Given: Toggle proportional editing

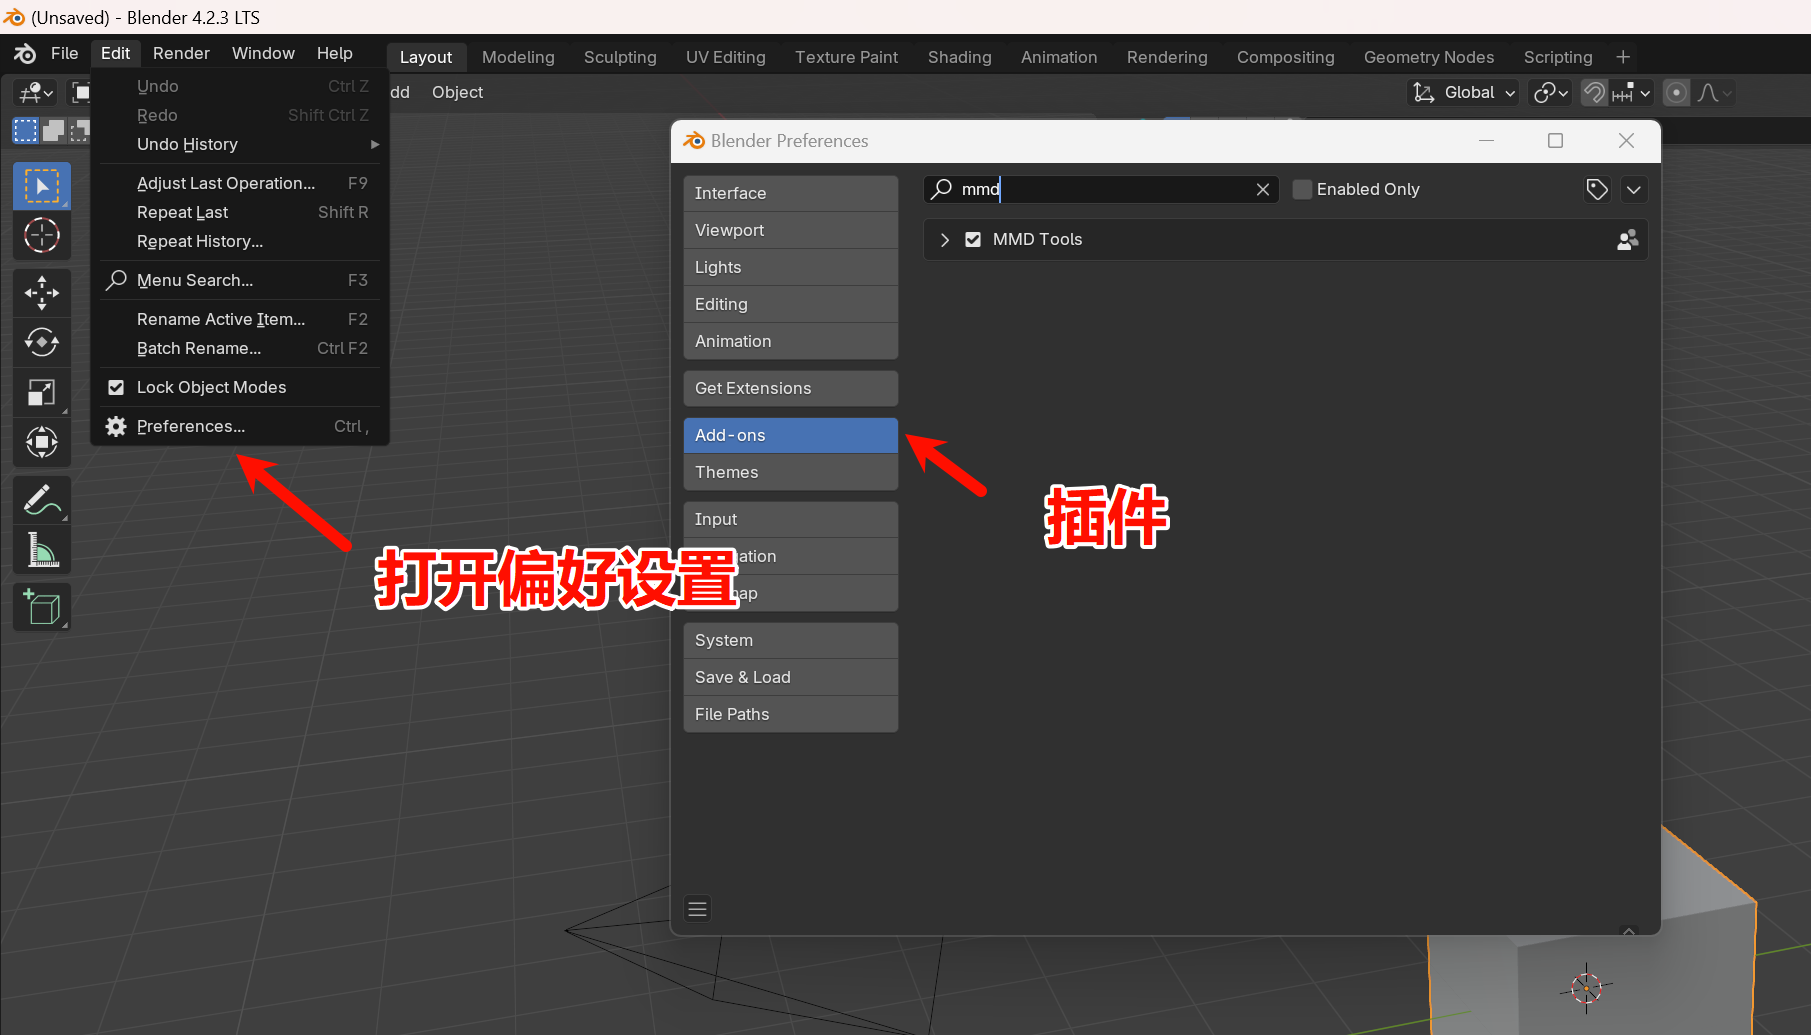Looking at the screenshot, I should pos(1676,93).
